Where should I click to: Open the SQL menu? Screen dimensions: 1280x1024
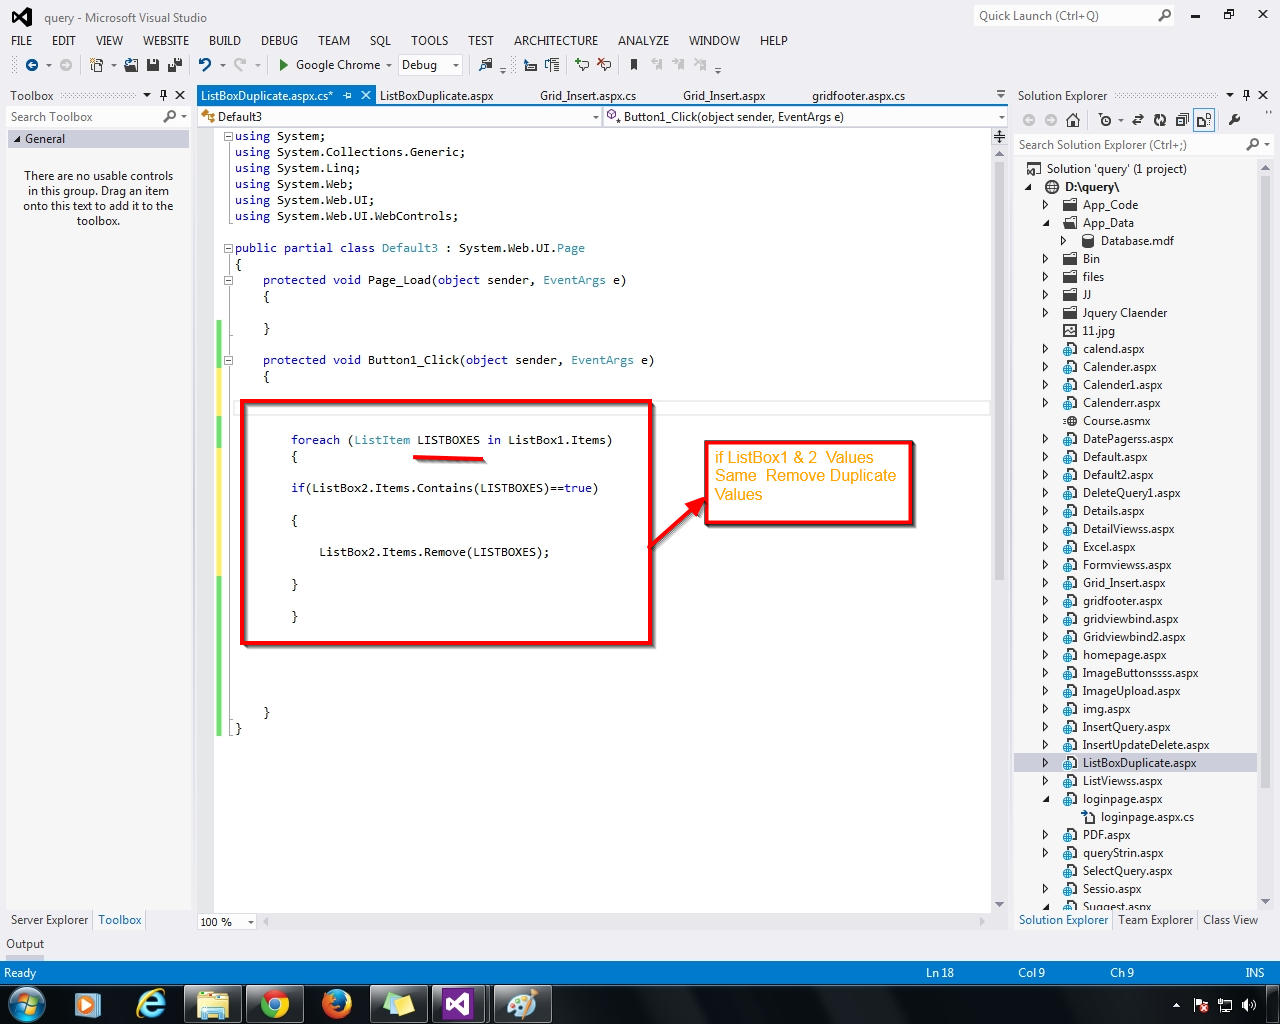380,41
